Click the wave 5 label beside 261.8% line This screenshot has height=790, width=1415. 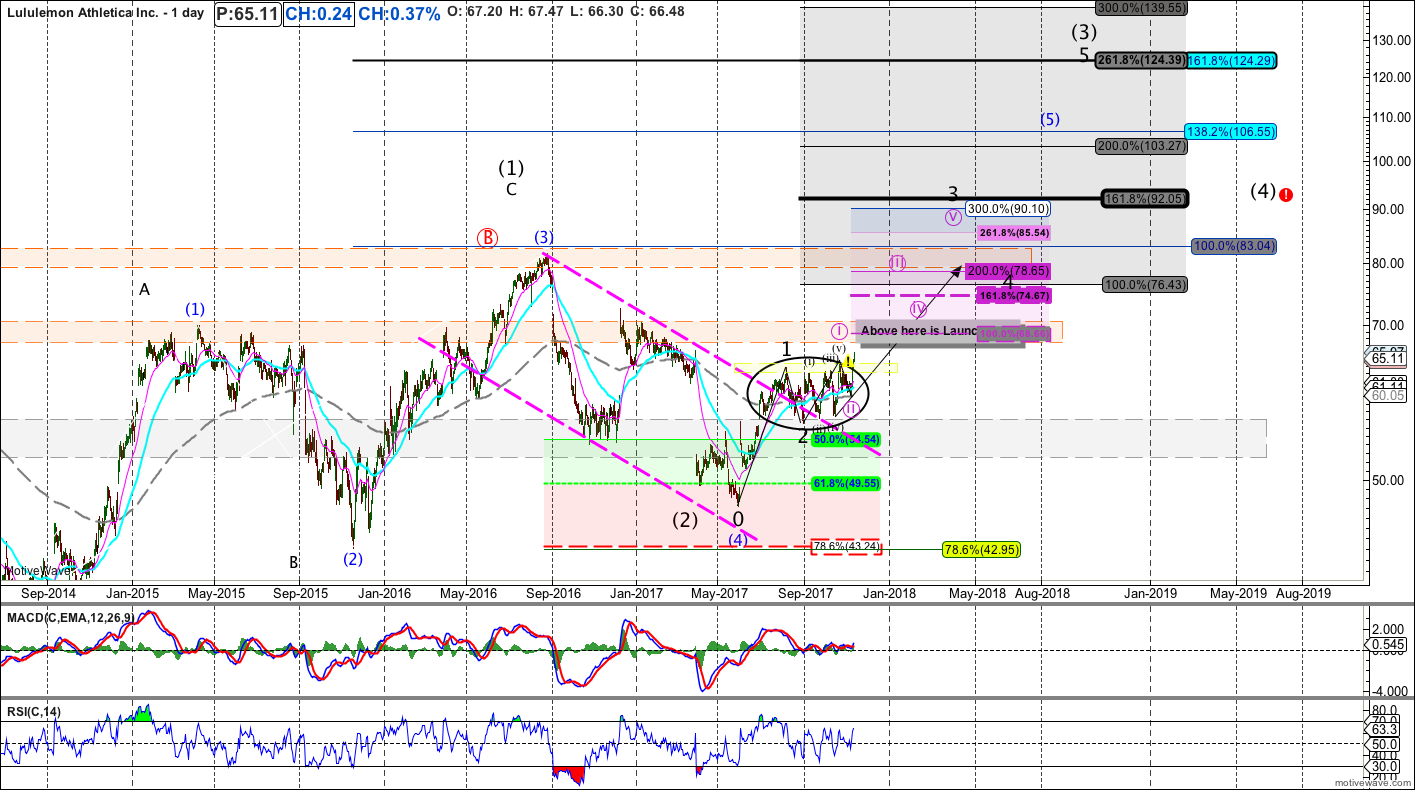[1084, 56]
